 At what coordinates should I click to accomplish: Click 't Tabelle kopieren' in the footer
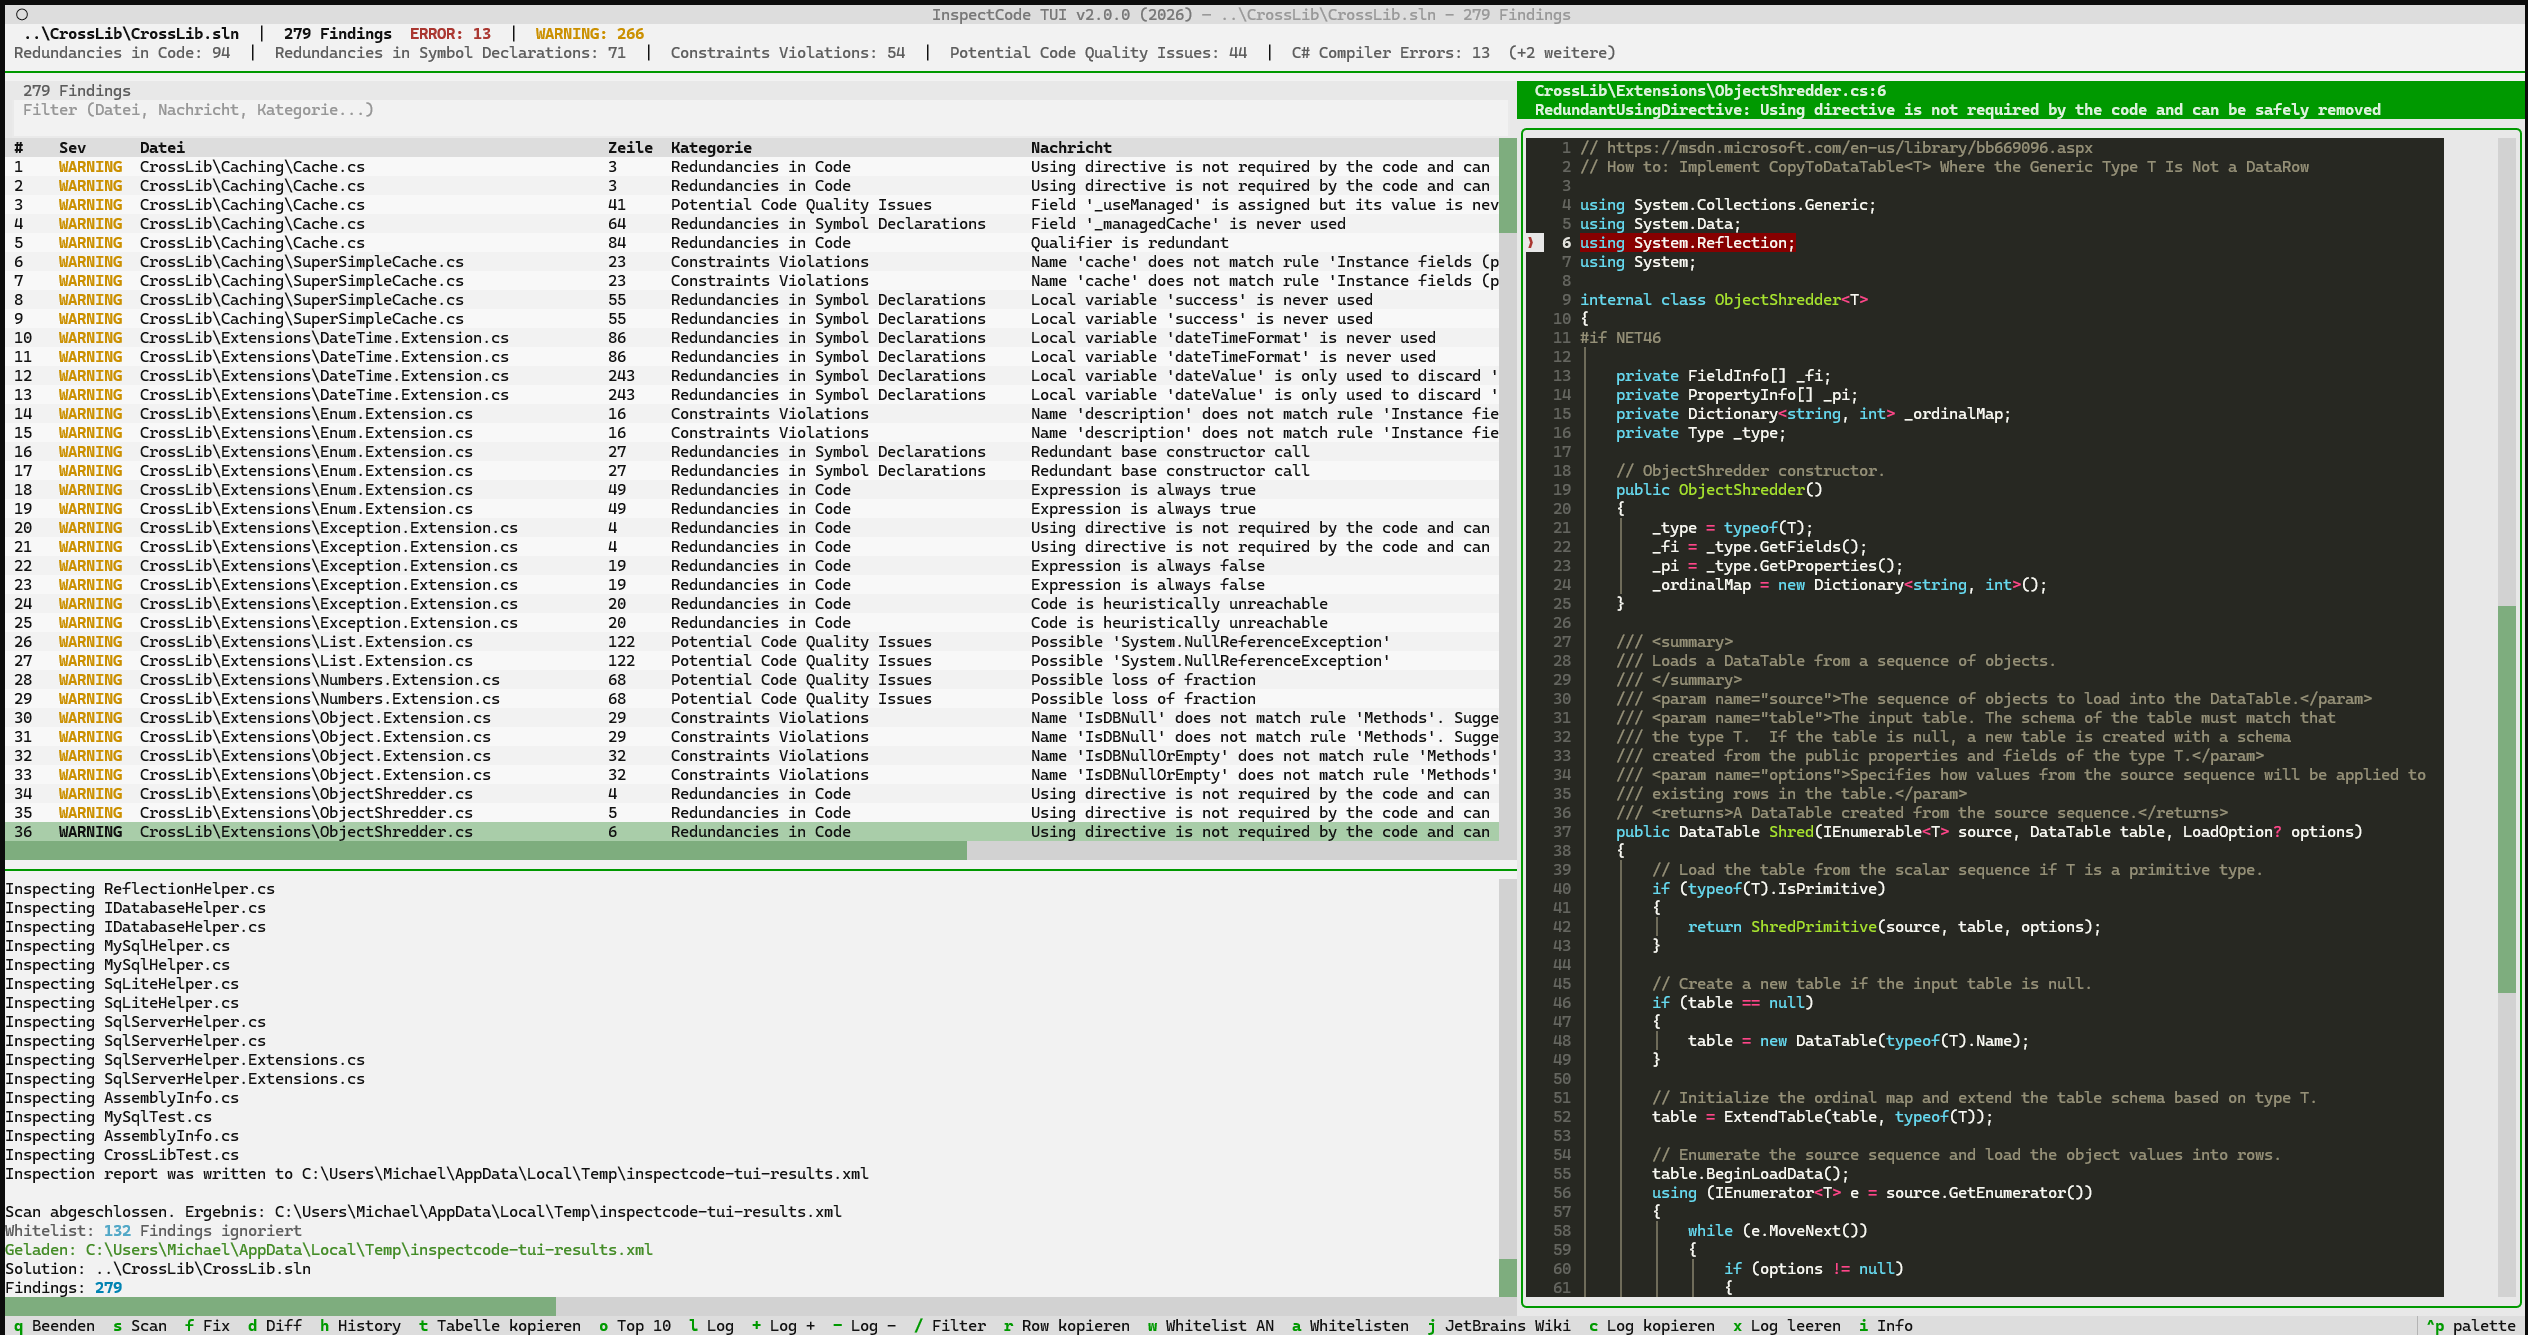point(500,1325)
